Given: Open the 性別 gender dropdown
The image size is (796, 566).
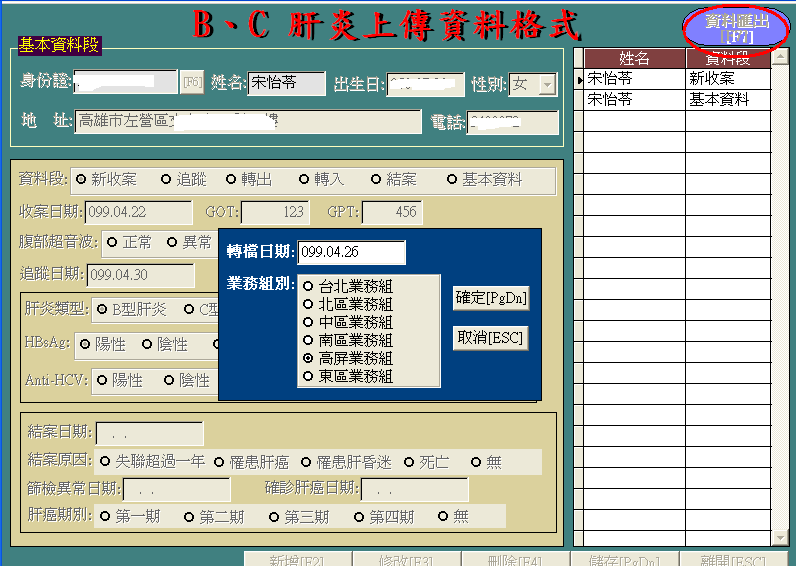Looking at the screenshot, I should coord(547,85).
